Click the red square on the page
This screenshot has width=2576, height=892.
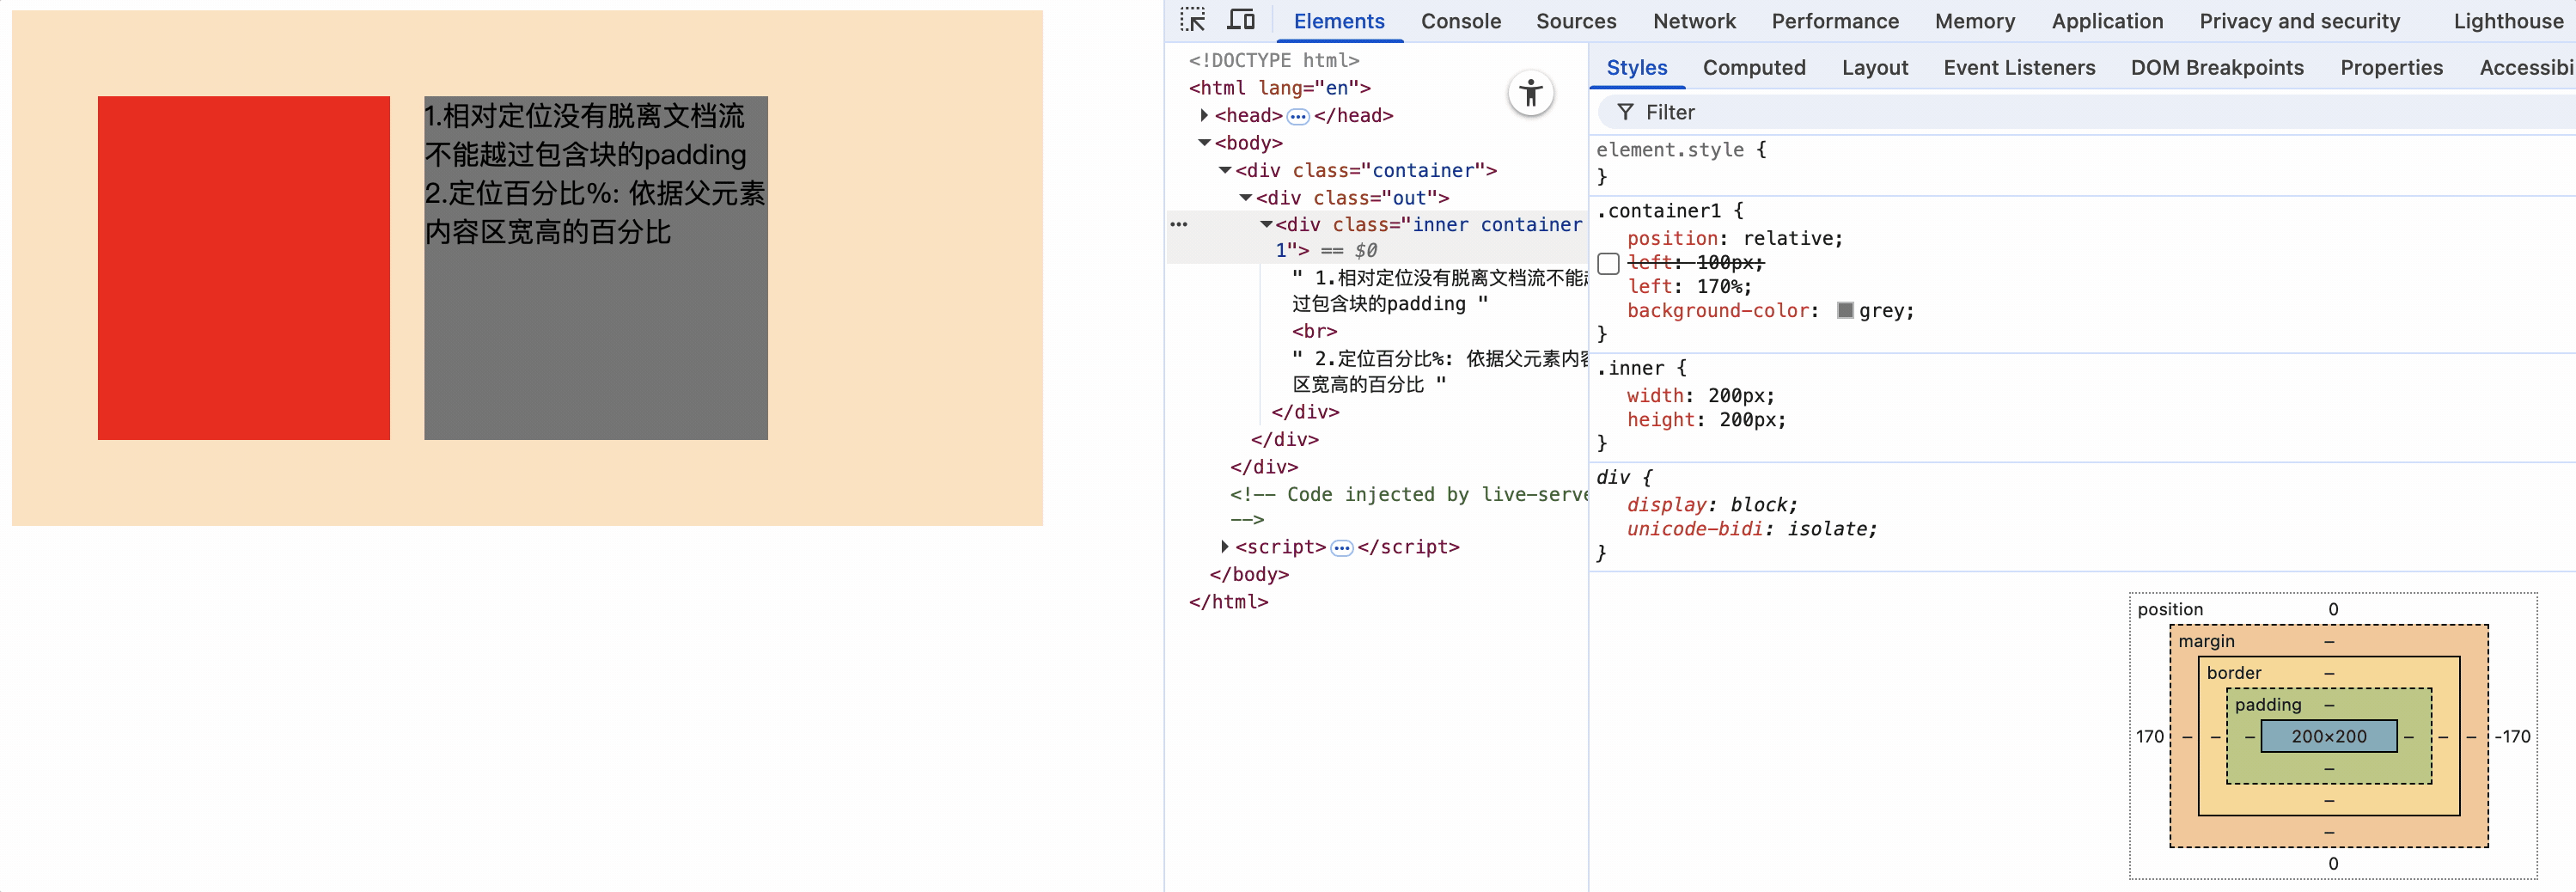(243, 268)
